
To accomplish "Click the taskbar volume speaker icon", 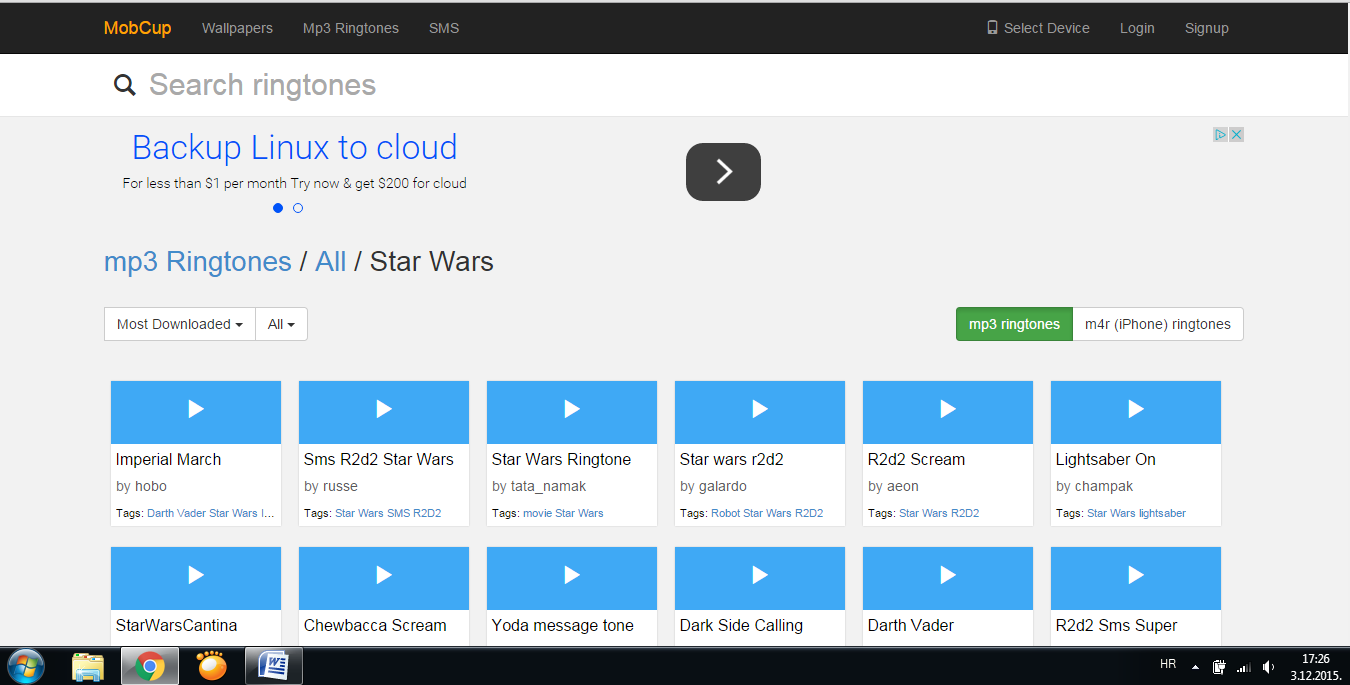I will [x=1268, y=667].
